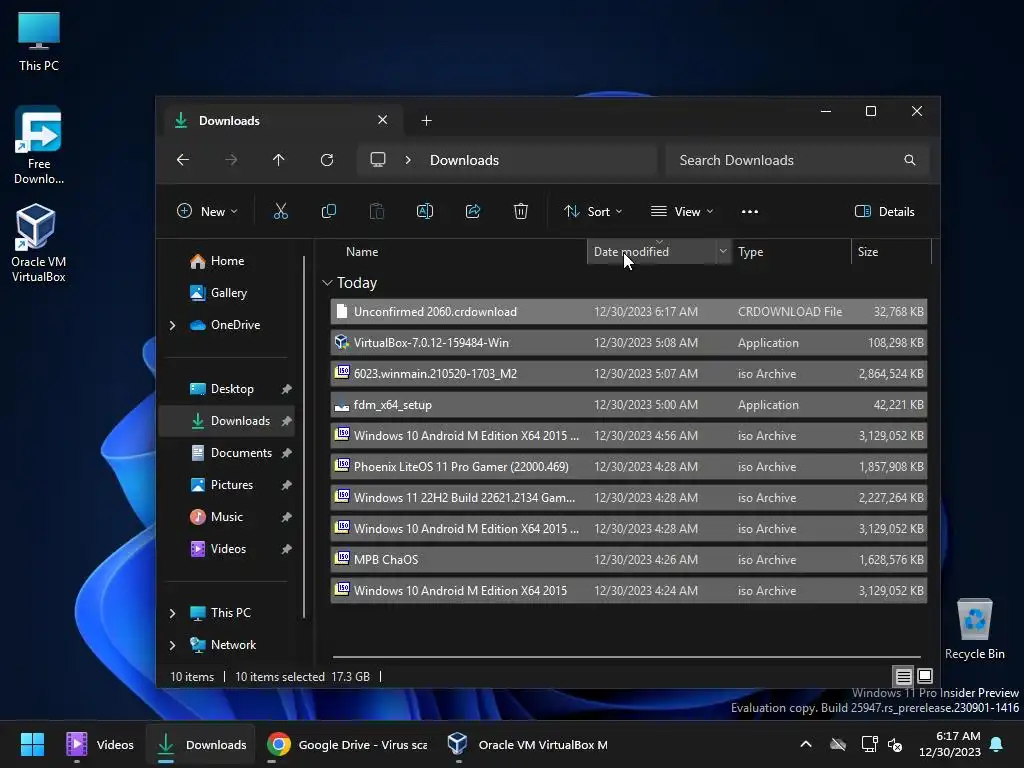Add a new tab with plus button

426,121
